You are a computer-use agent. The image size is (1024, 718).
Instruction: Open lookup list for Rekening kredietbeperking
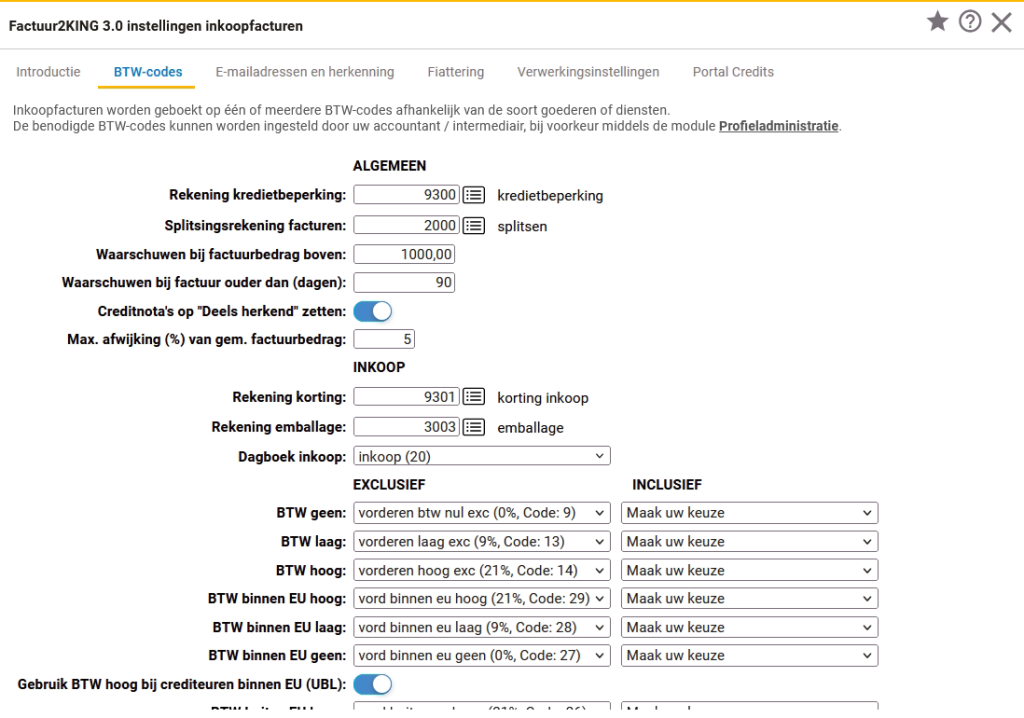coord(473,196)
